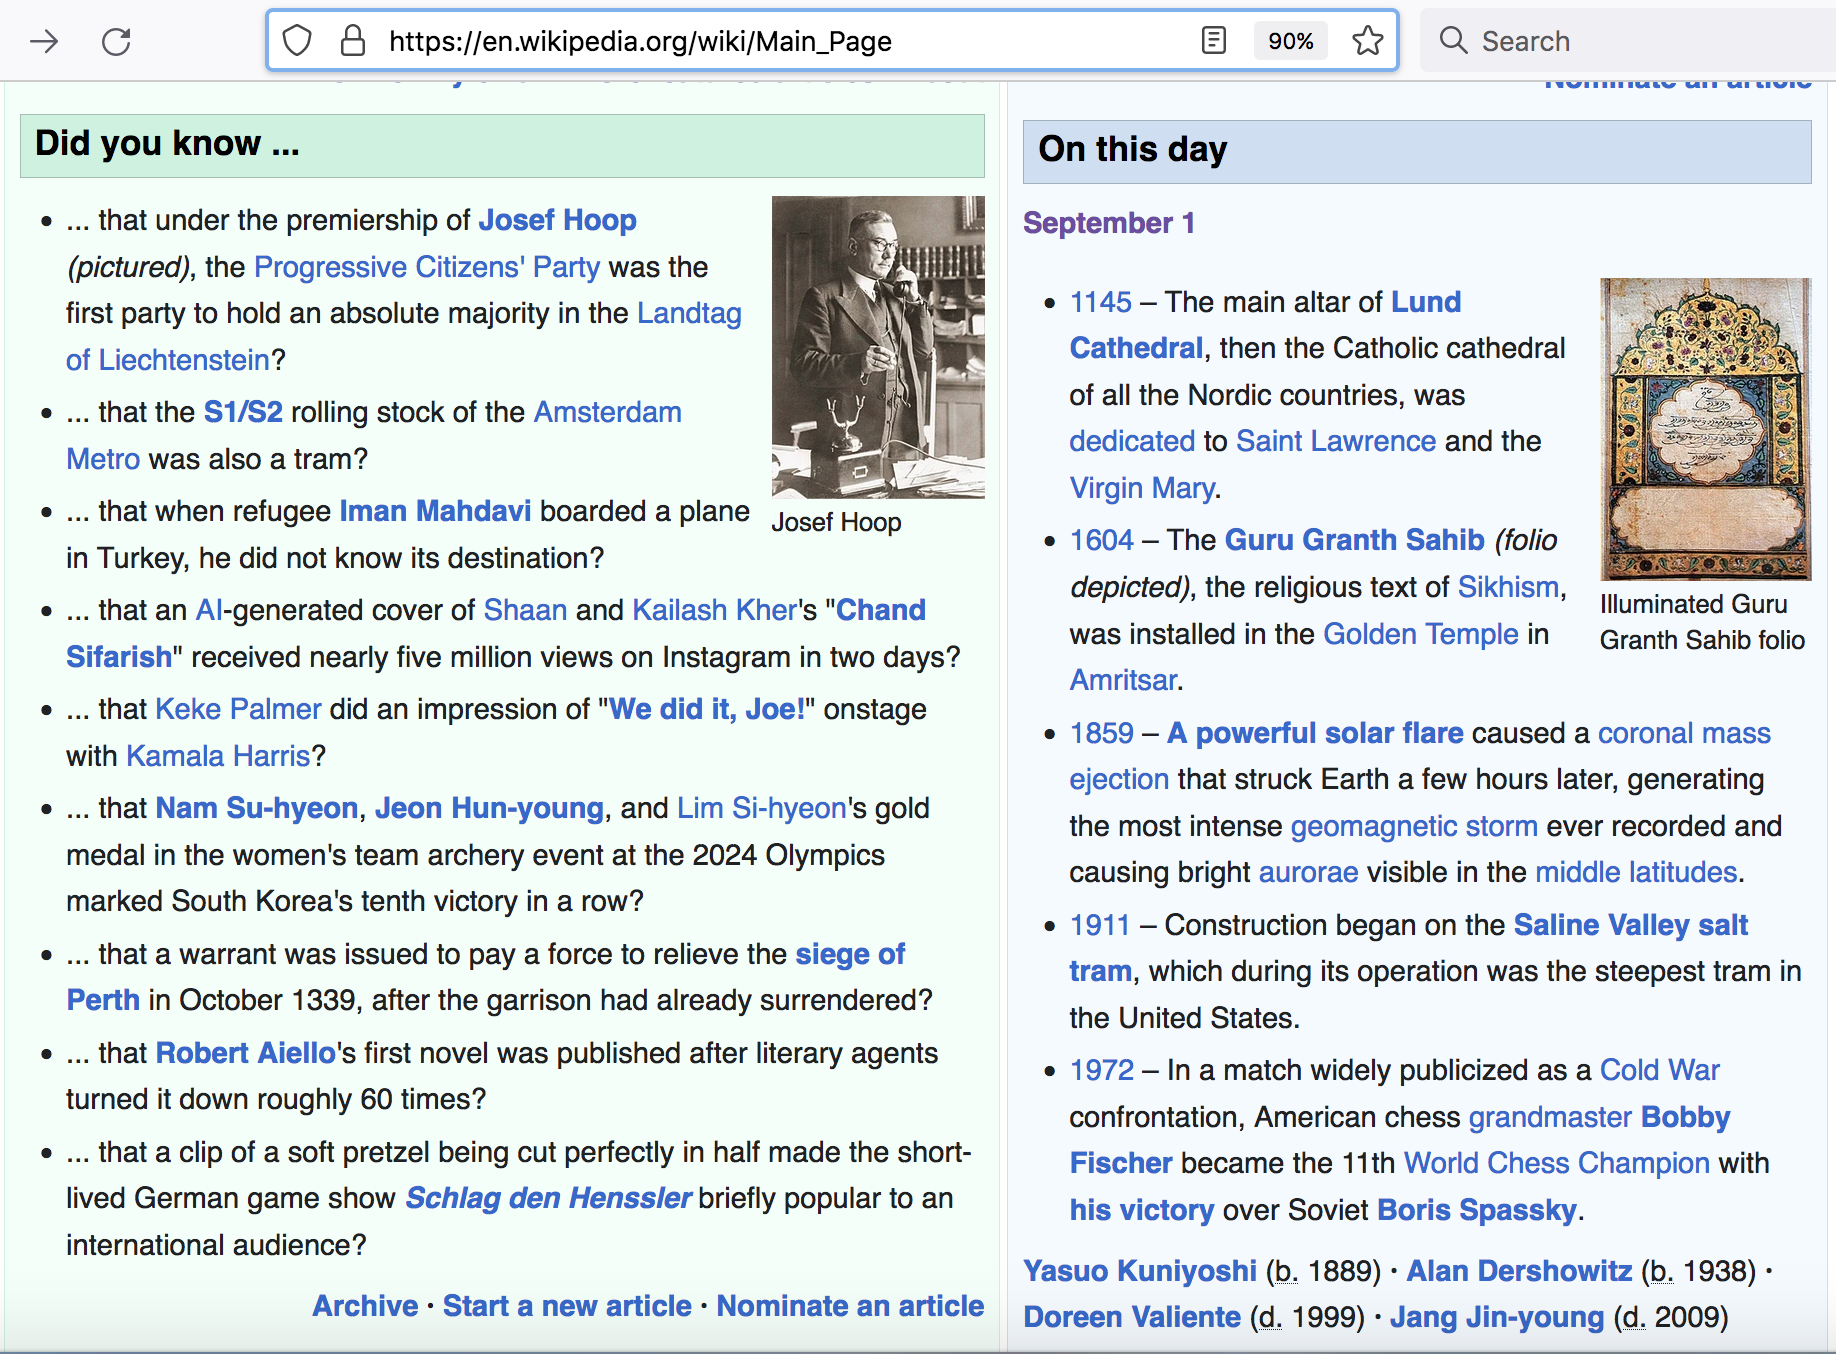Open the Iman Mahdavi article
Image resolution: width=1836 pixels, height=1354 pixels.
pos(435,511)
